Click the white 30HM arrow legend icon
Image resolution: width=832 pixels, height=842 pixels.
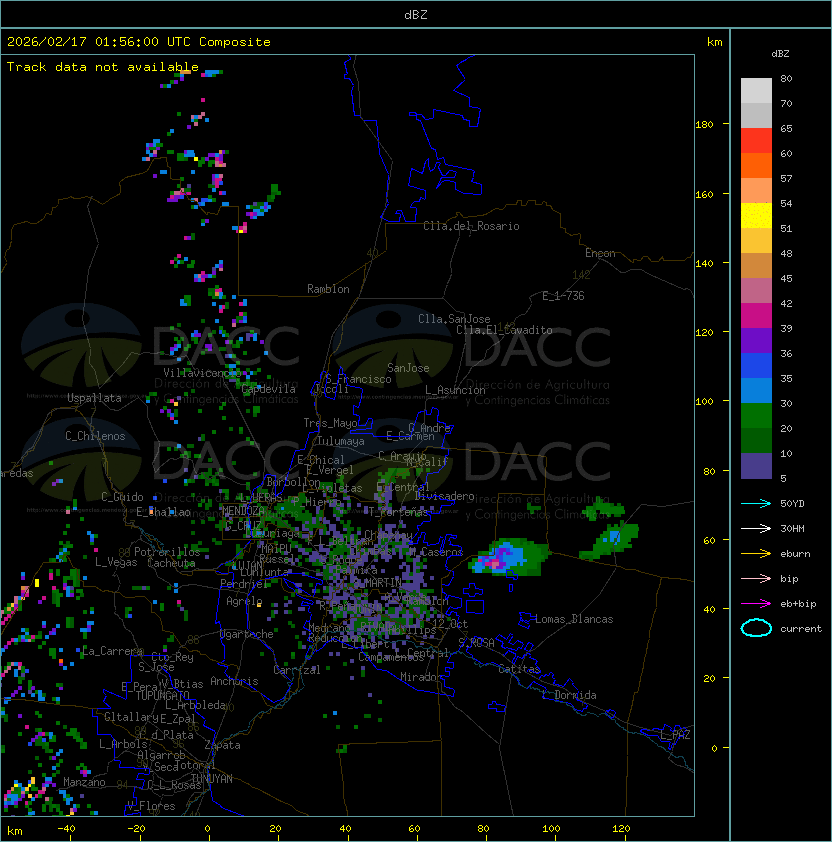point(756,528)
